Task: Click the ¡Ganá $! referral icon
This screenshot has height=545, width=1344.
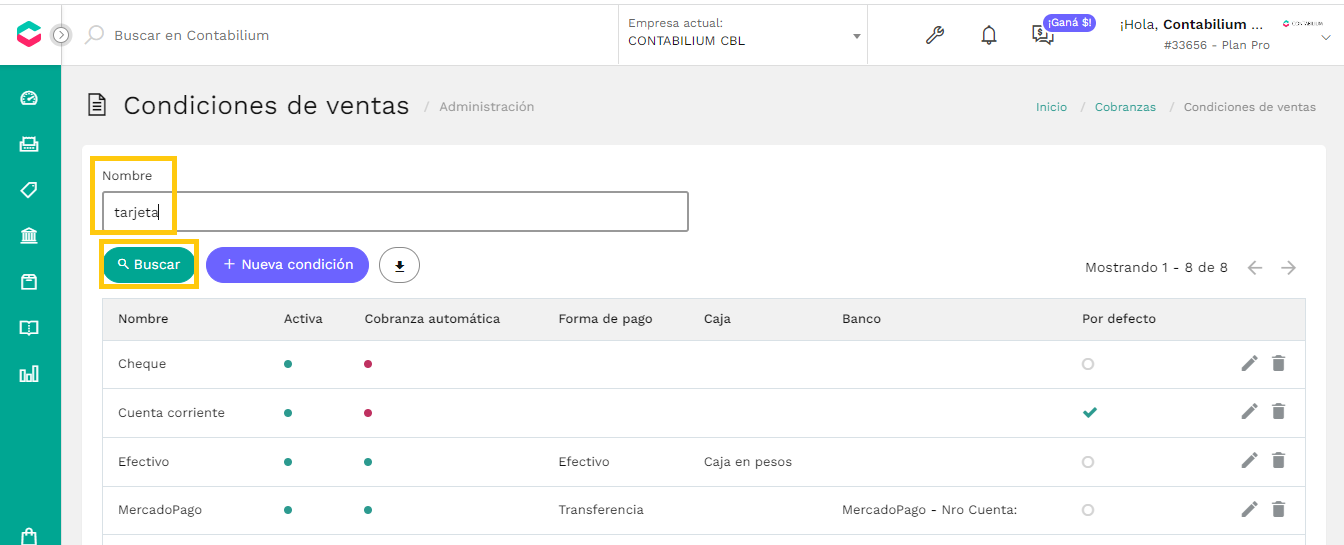Action: [1043, 35]
